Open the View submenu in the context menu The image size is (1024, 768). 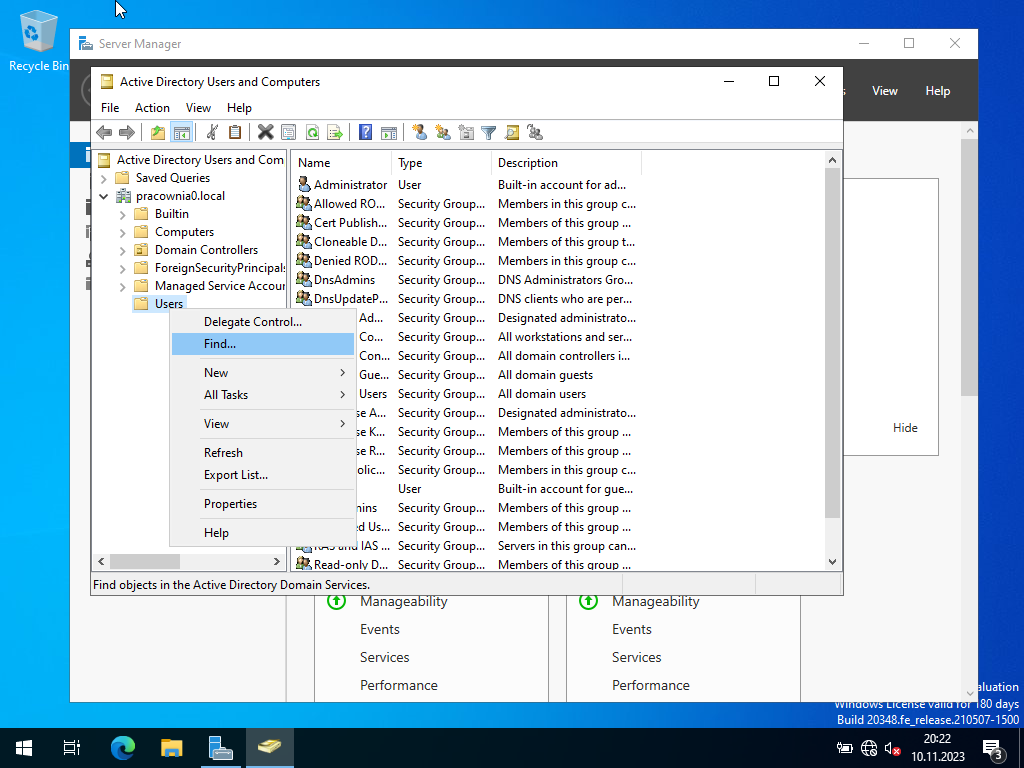point(263,423)
